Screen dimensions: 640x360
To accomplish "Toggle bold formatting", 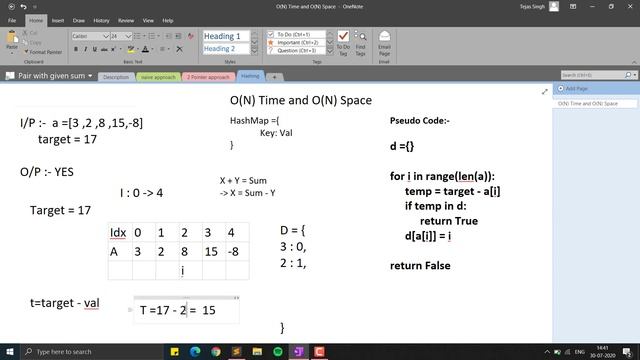I will coord(76,49).
